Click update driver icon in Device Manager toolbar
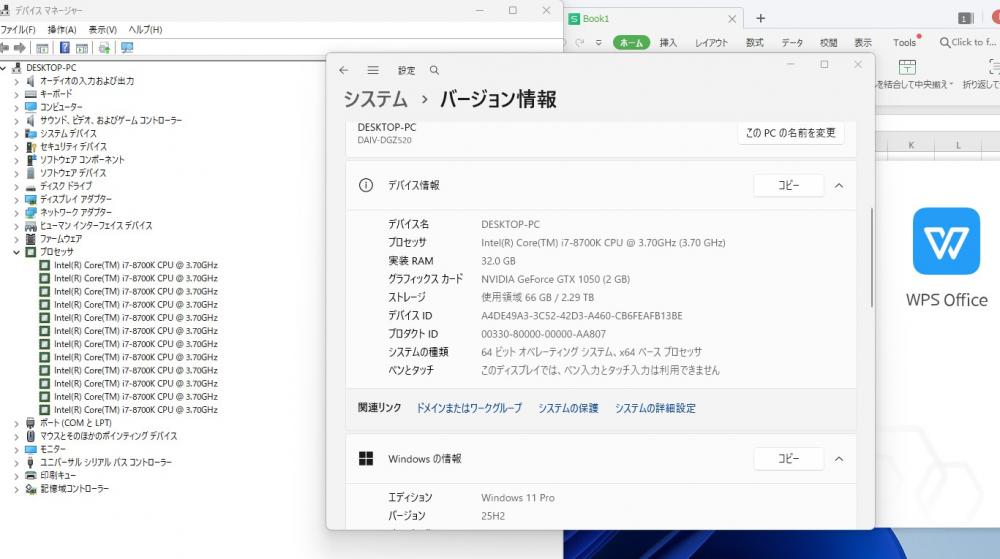The width and height of the screenshot is (1000, 559). [105, 48]
